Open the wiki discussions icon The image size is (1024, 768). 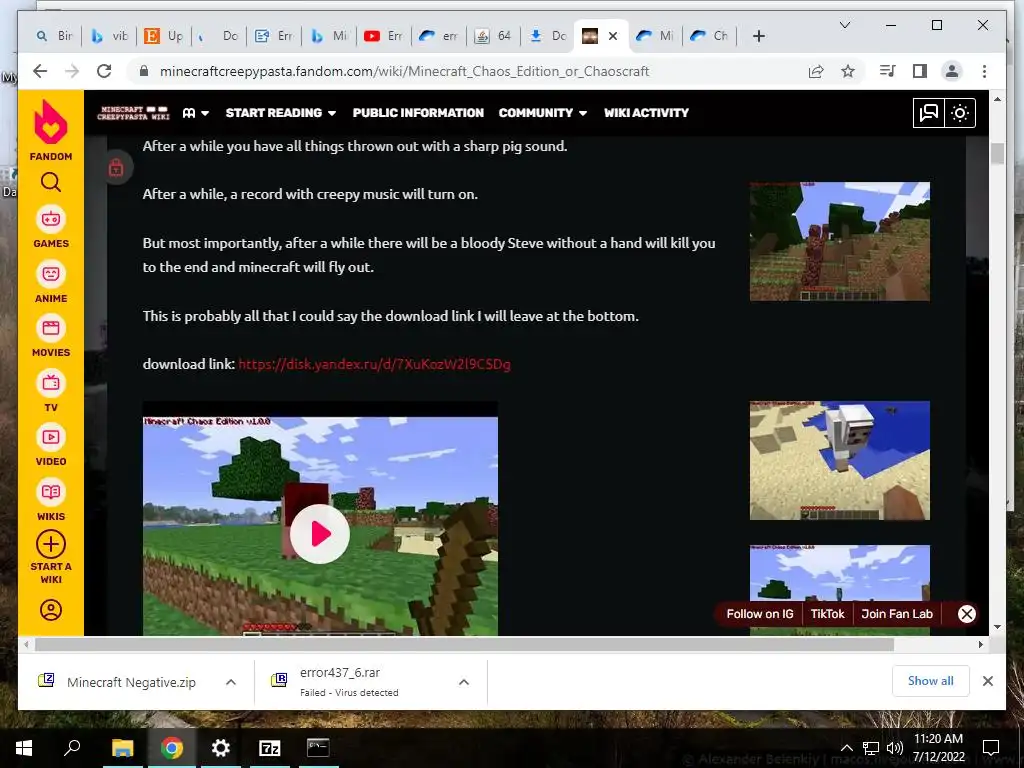(x=928, y=113)
